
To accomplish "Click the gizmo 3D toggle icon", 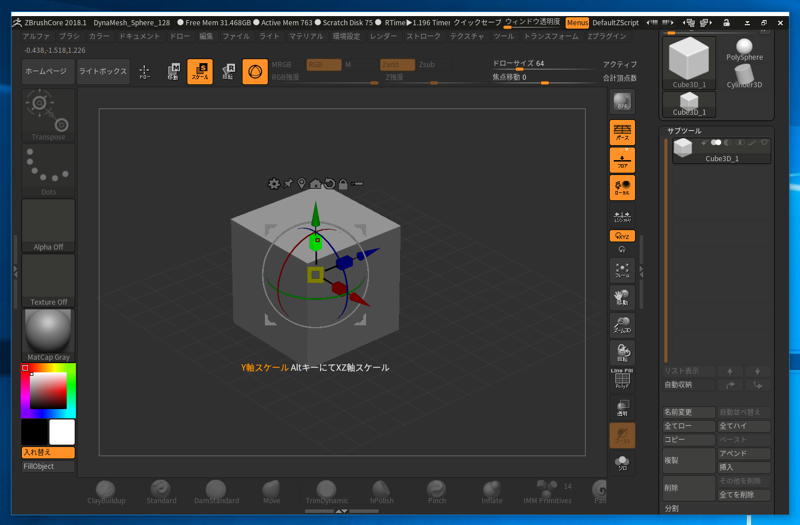I will [255, 71].
